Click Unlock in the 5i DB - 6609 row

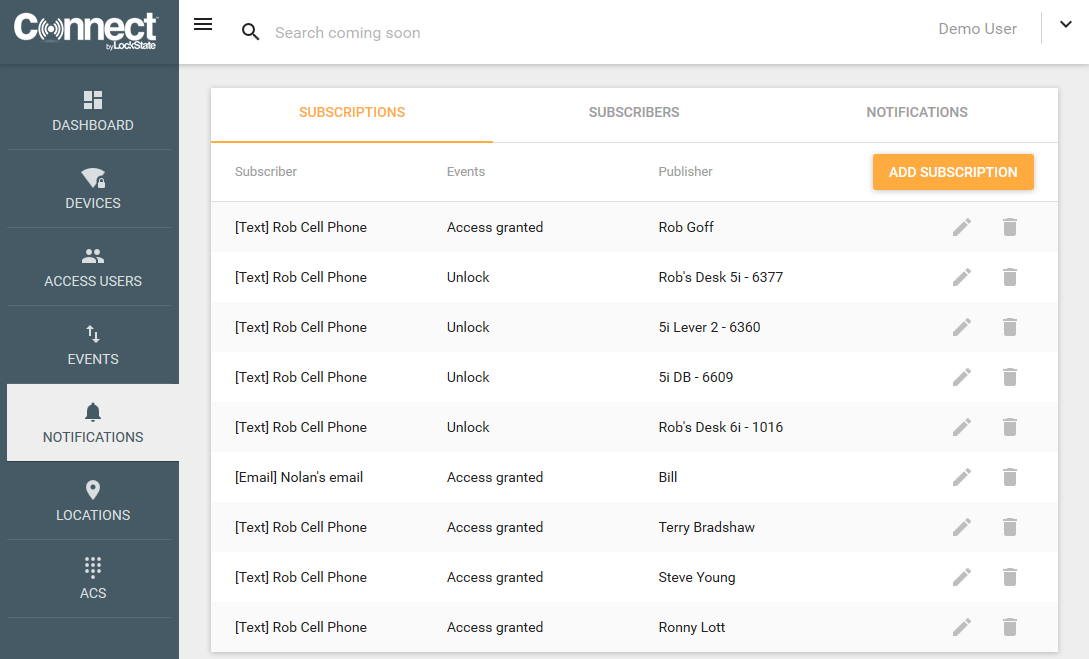pos(468,377)
